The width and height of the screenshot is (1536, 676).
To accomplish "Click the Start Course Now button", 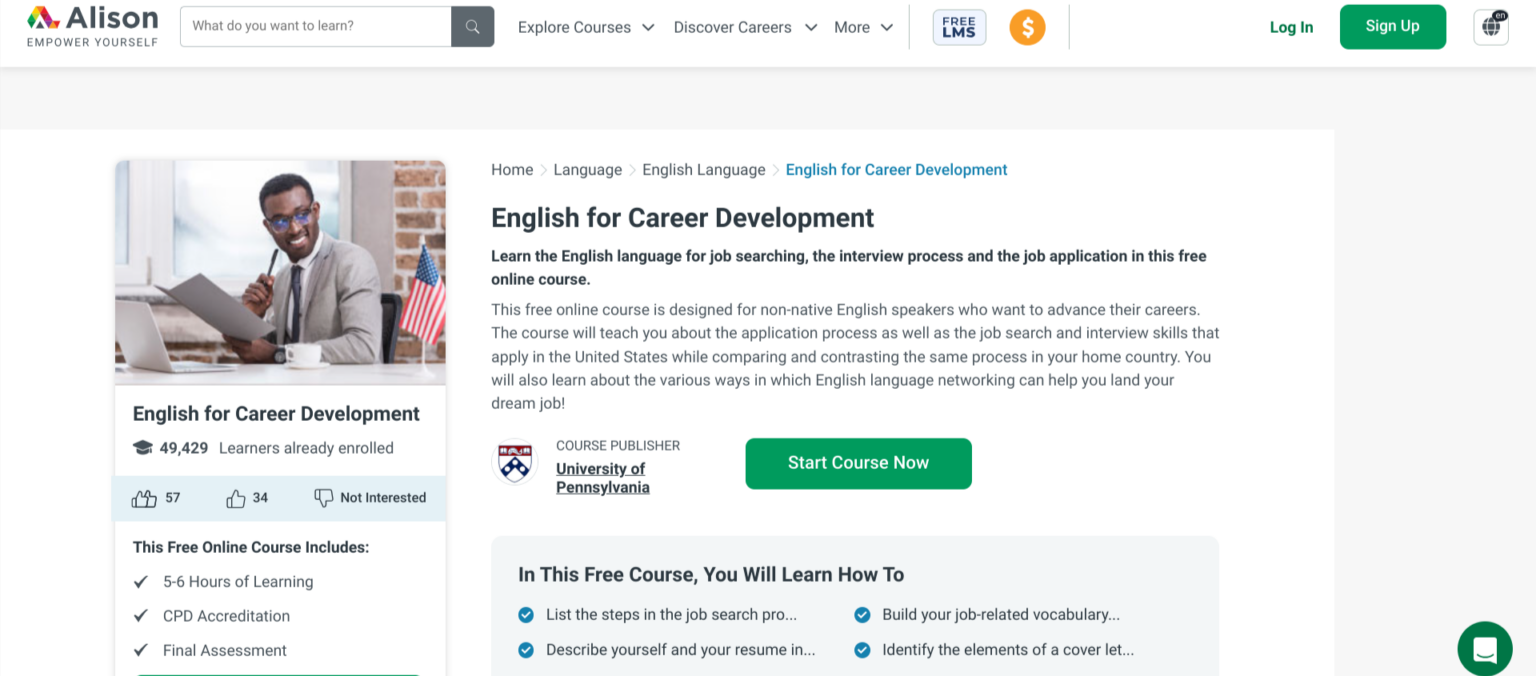I will point(858,463).
